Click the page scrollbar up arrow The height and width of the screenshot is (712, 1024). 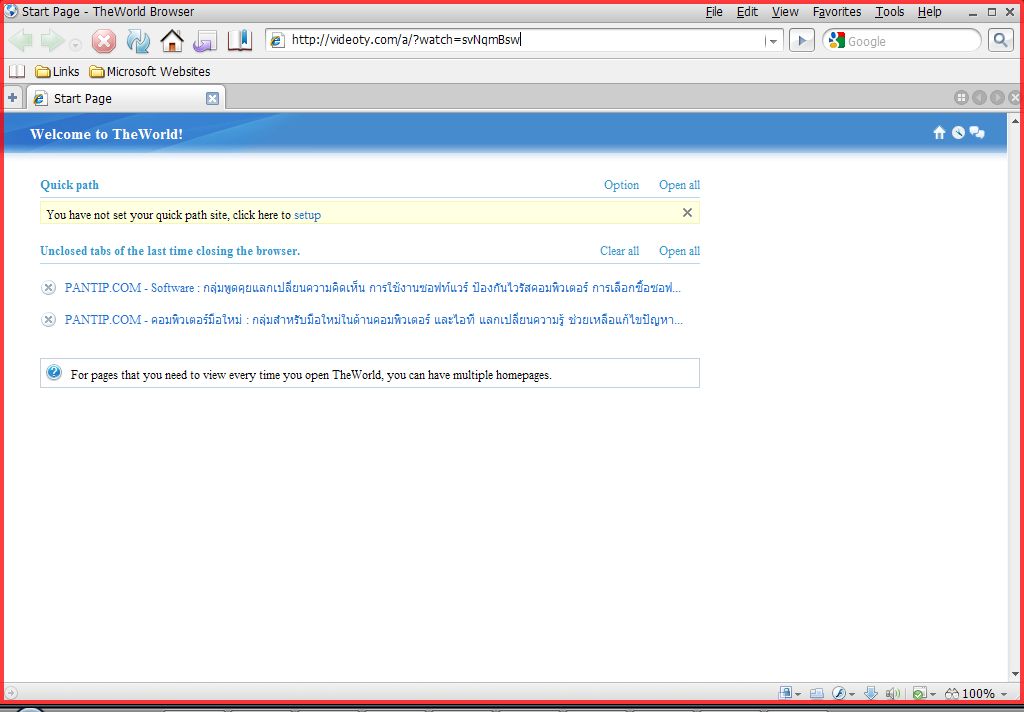[x=1015, y=121]
